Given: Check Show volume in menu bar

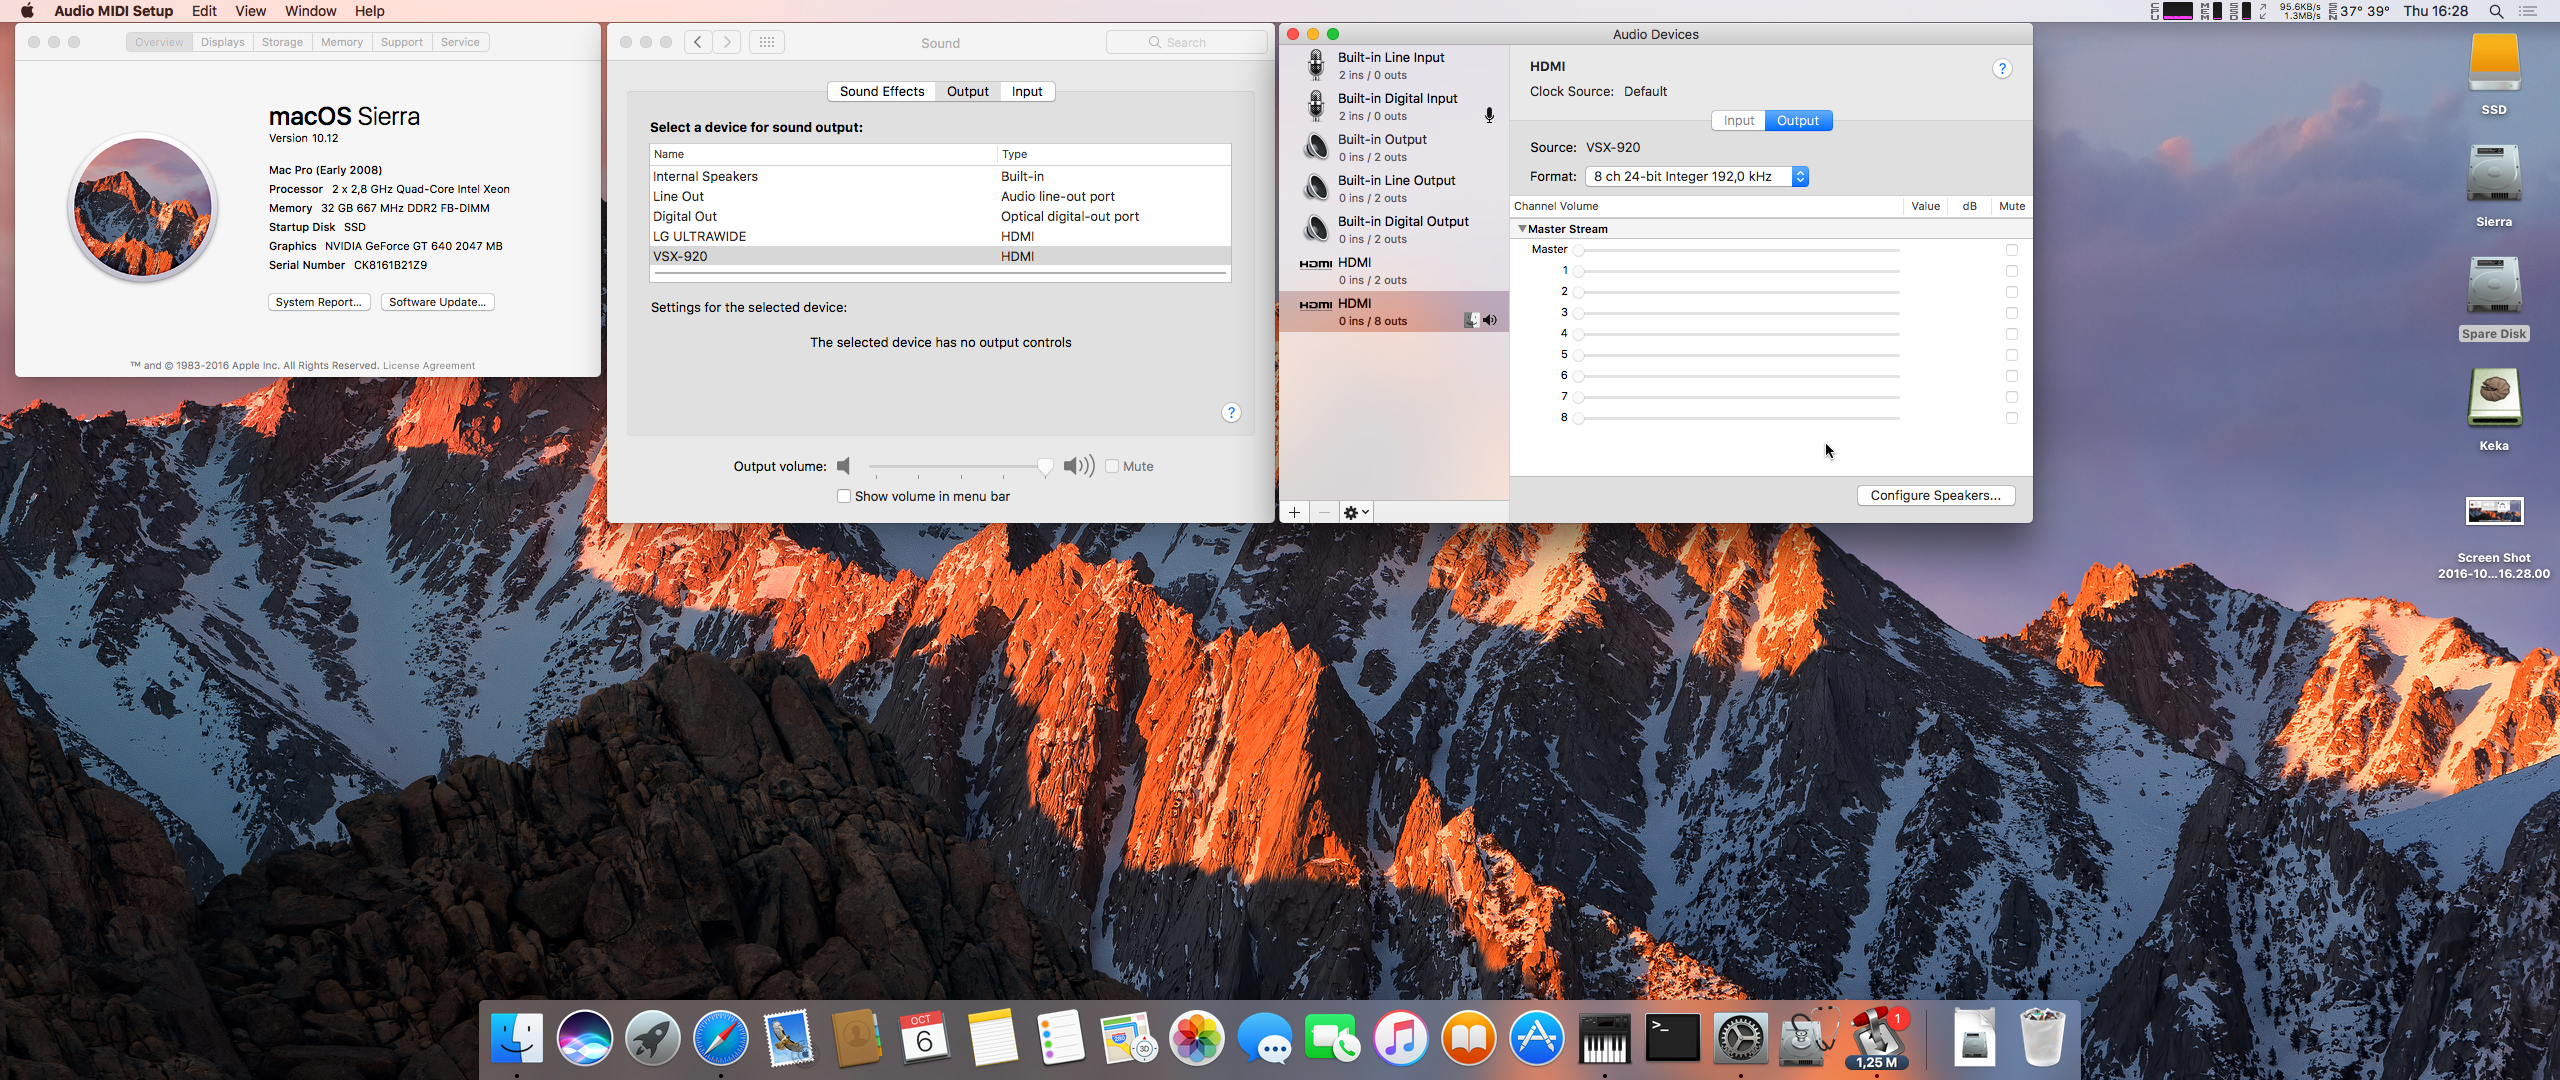Looking at the screenshot, I should tap(844, 496).
